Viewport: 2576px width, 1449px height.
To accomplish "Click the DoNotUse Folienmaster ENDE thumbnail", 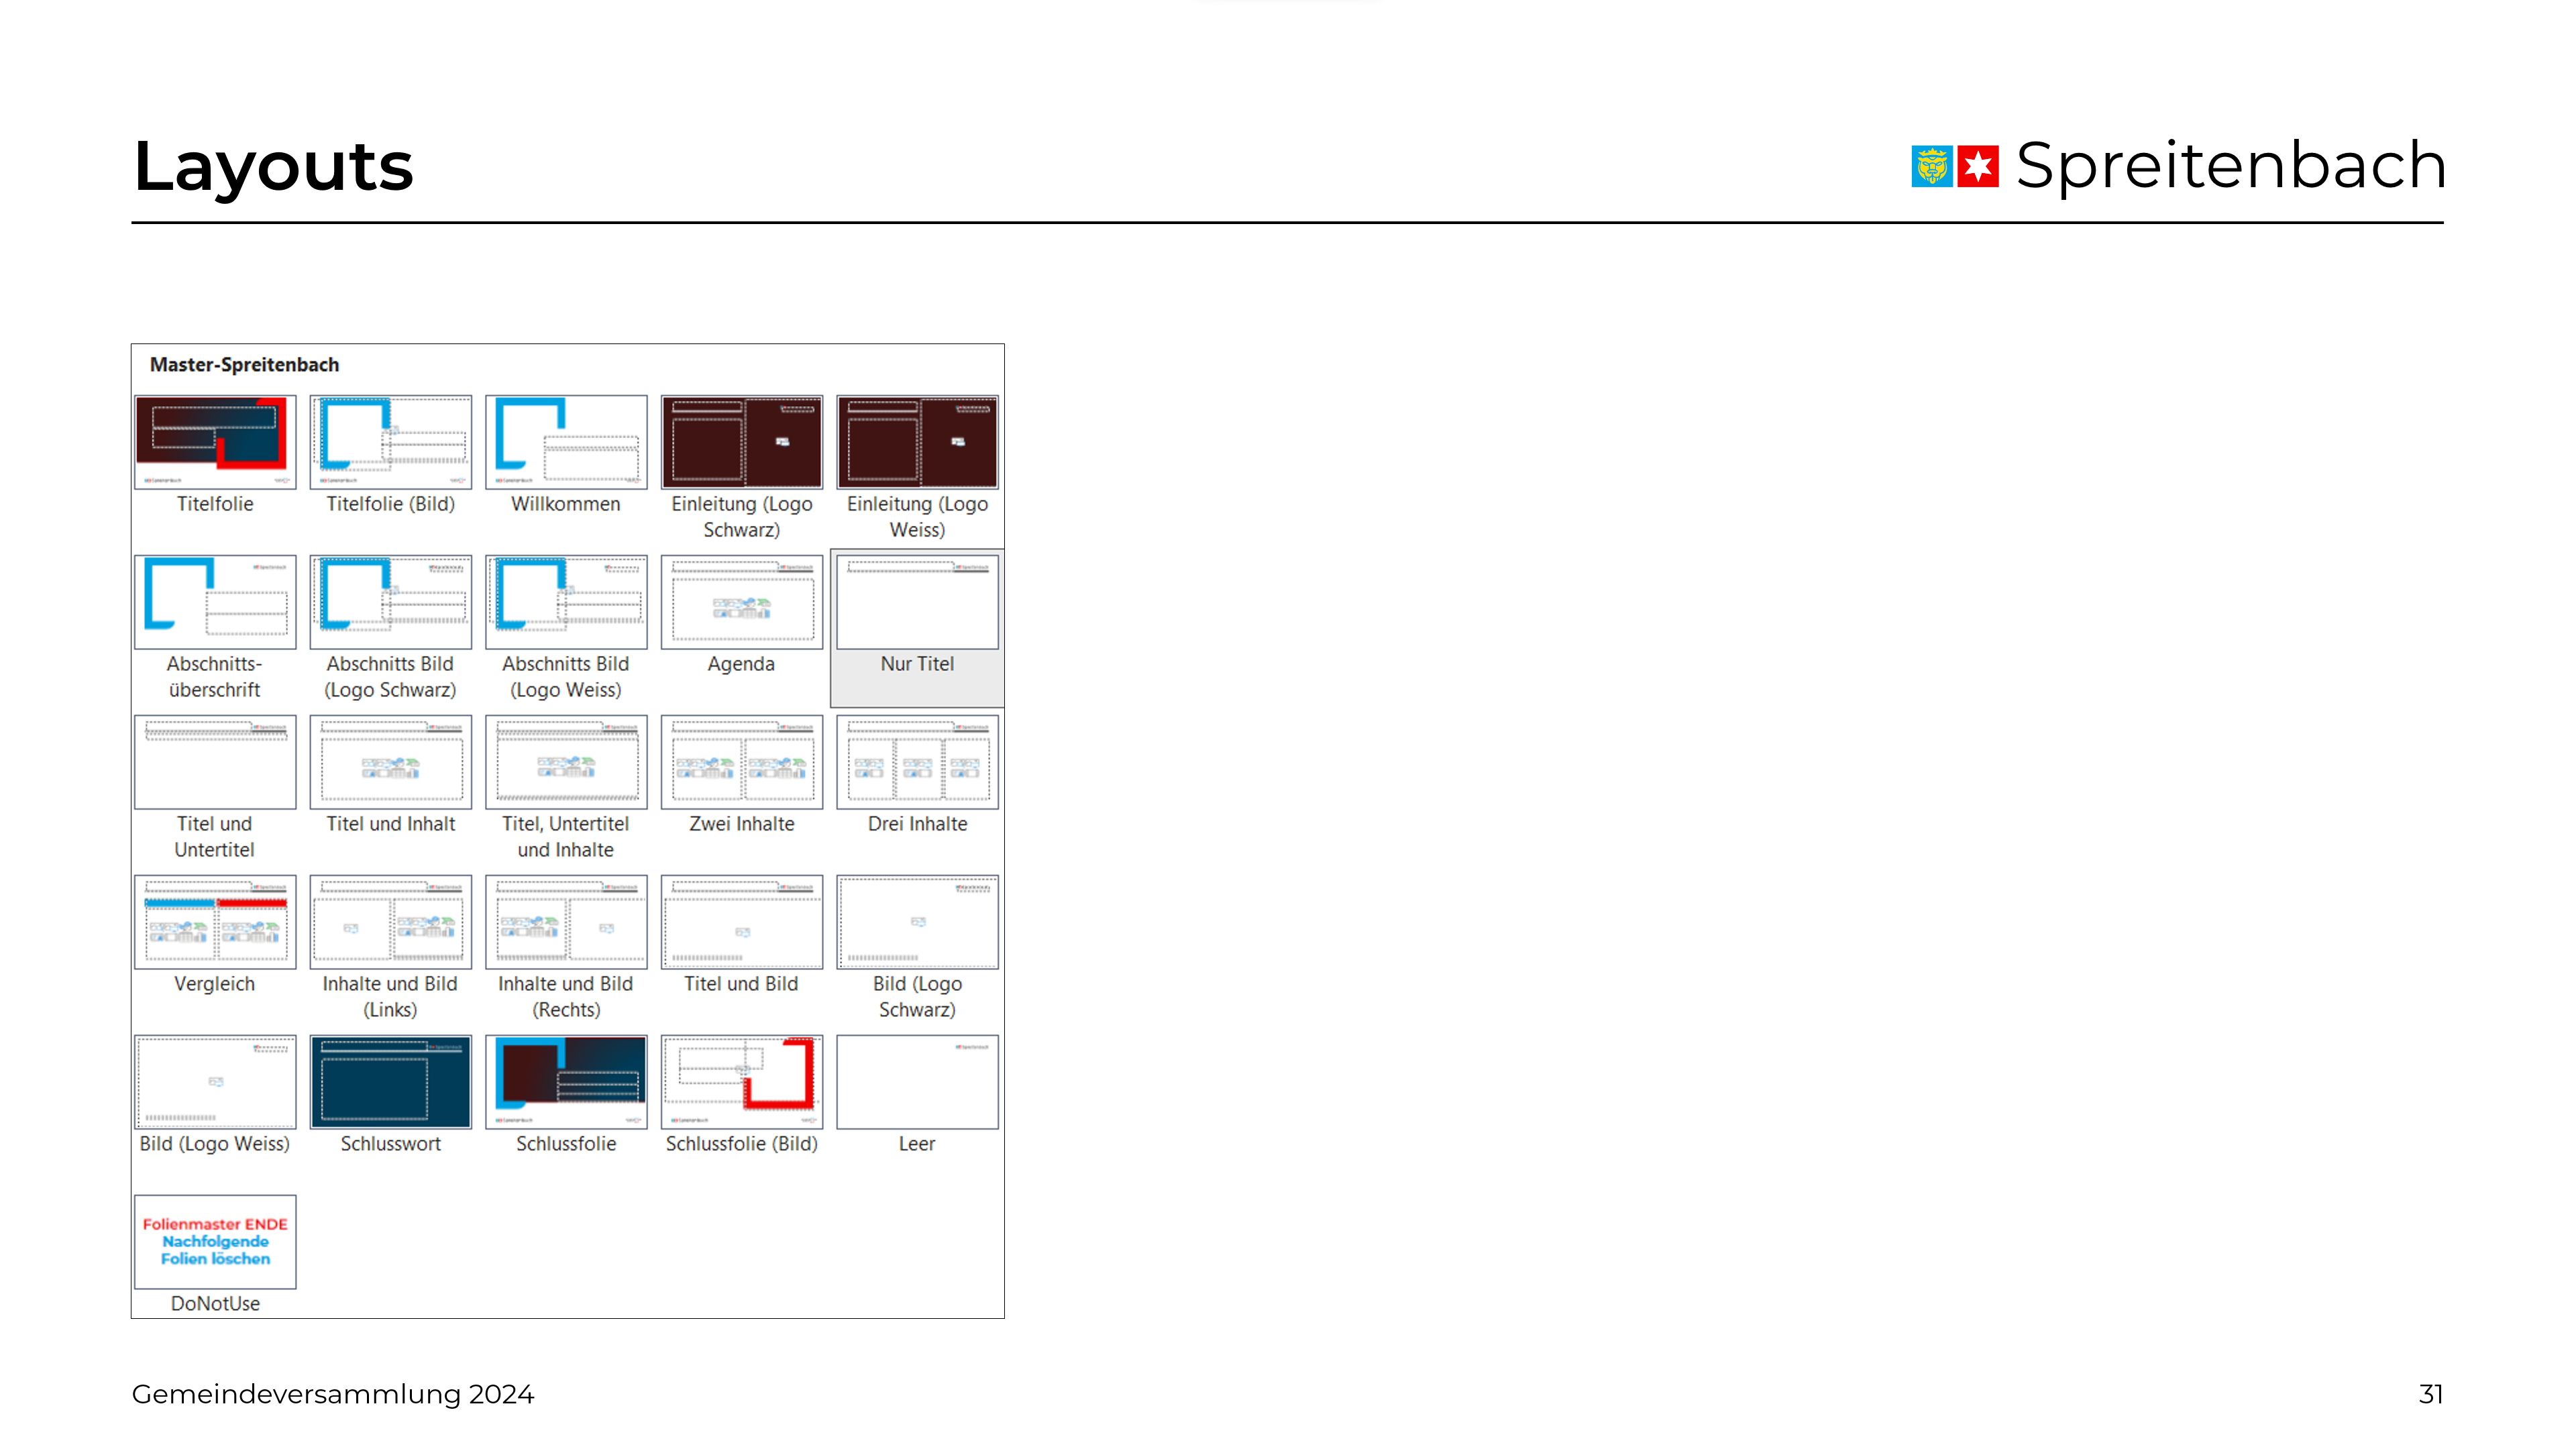I will pyautogui.click(x=215, y=1241).
